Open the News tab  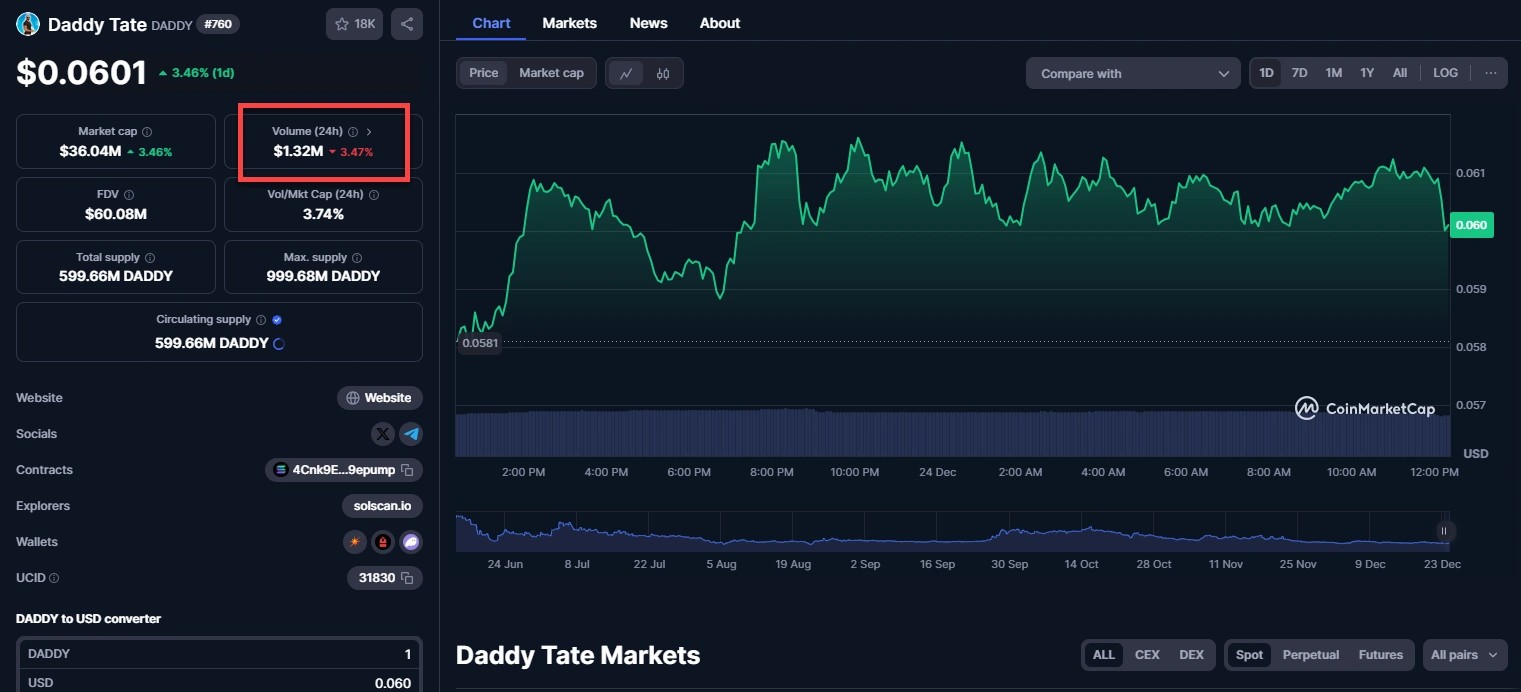648,23
